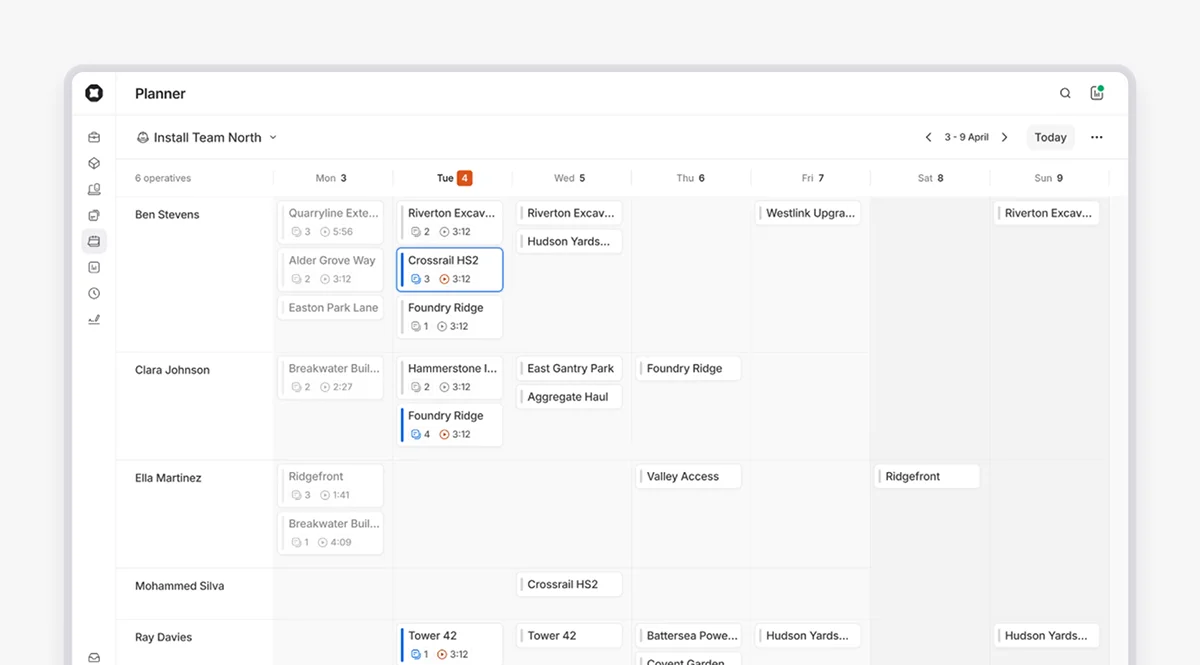Screen dimensions: 1200x665
Task: Select the Sat 8 column header
Action: click(930, 178)
